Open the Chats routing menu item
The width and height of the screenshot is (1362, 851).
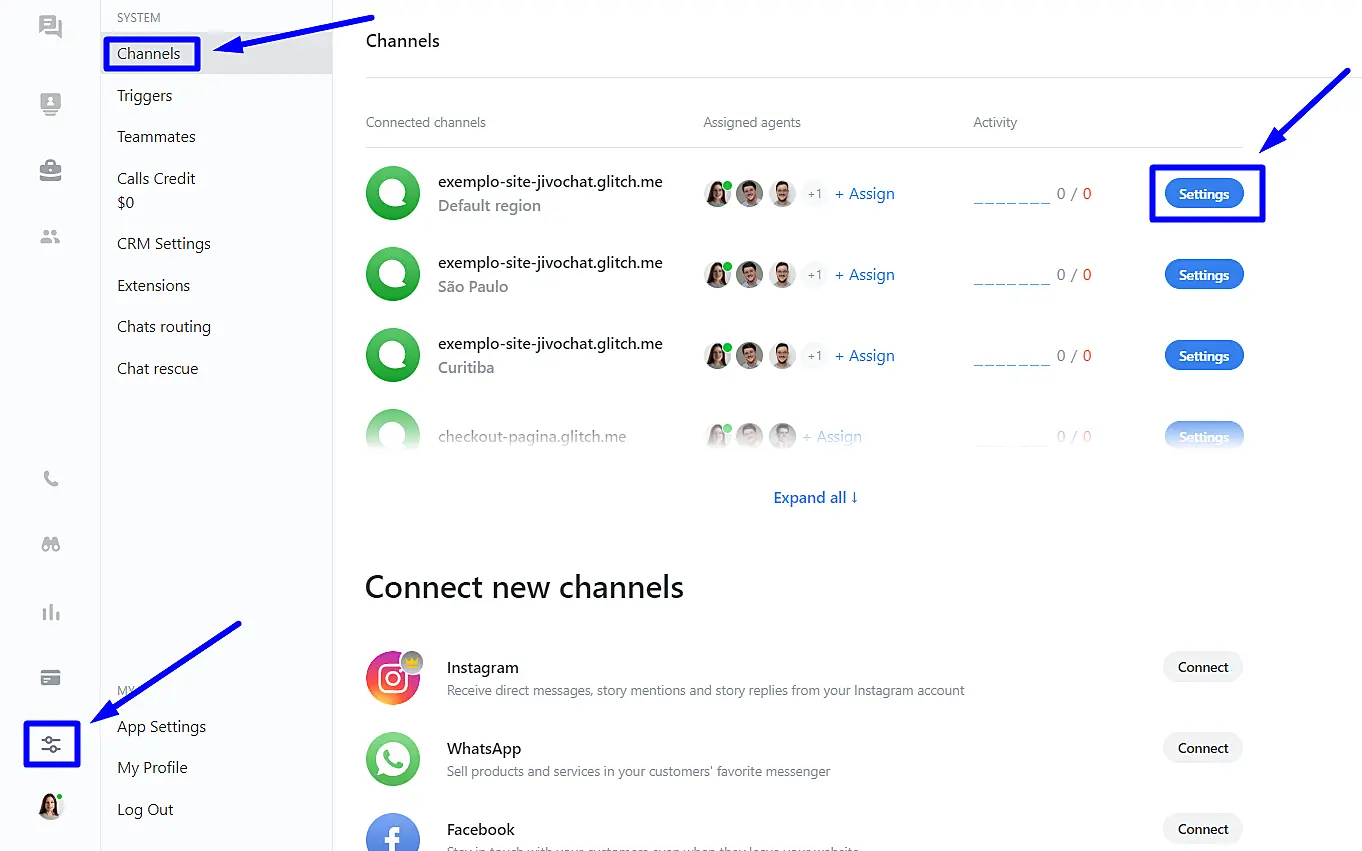164,327
